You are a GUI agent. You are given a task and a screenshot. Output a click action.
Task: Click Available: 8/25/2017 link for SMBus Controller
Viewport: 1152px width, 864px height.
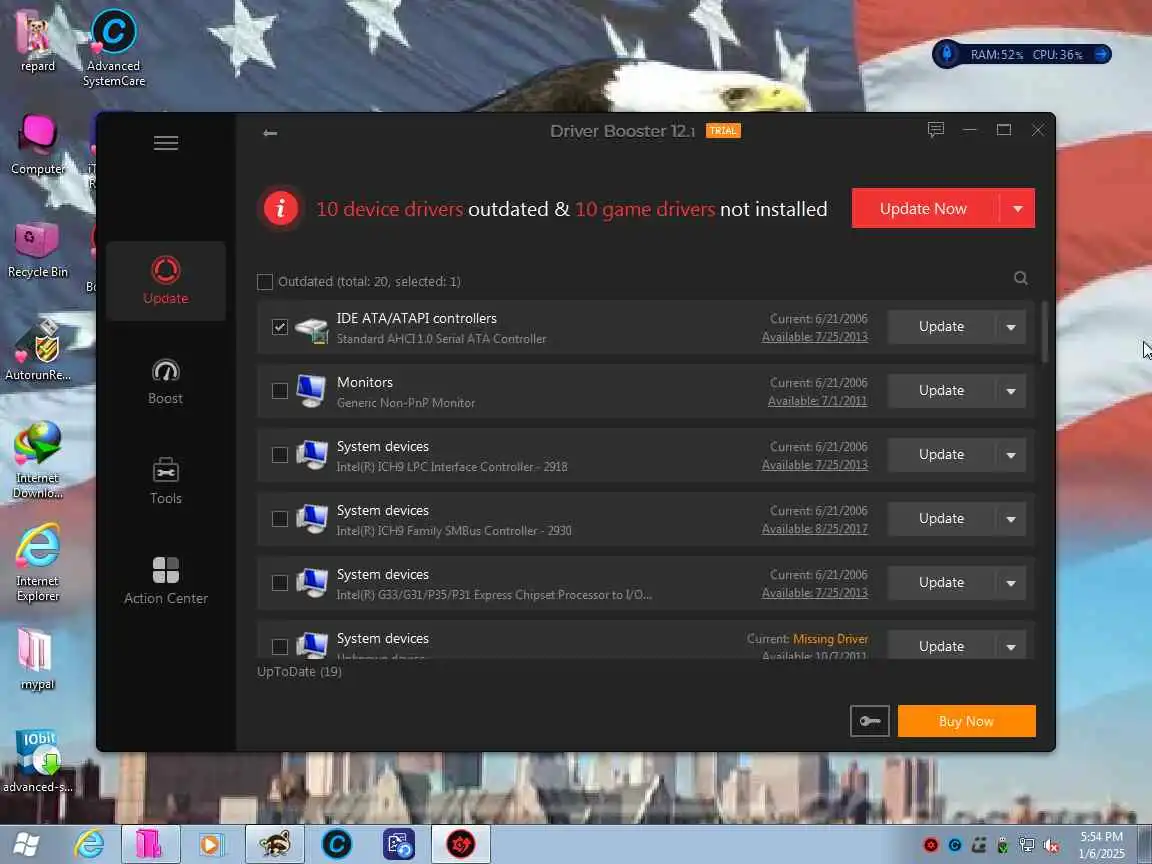tap(814, 529)
